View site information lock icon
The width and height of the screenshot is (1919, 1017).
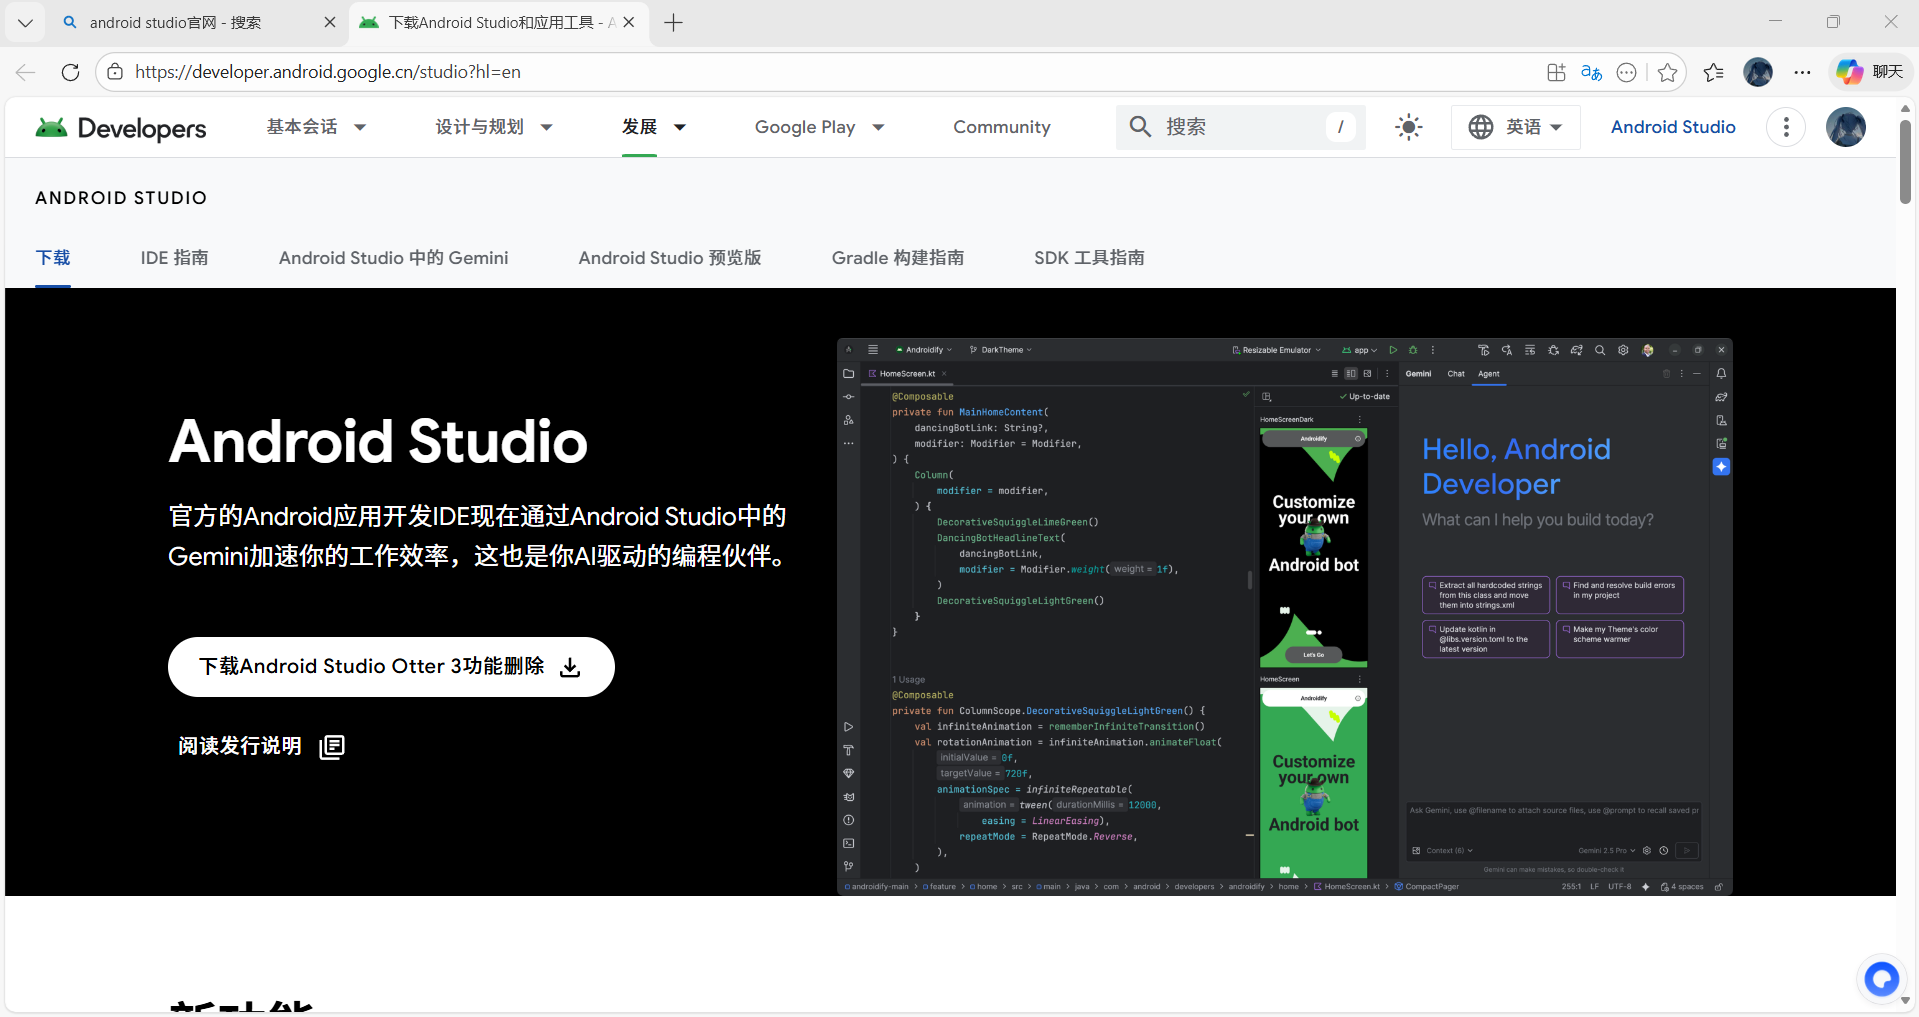tap(115, 72)
